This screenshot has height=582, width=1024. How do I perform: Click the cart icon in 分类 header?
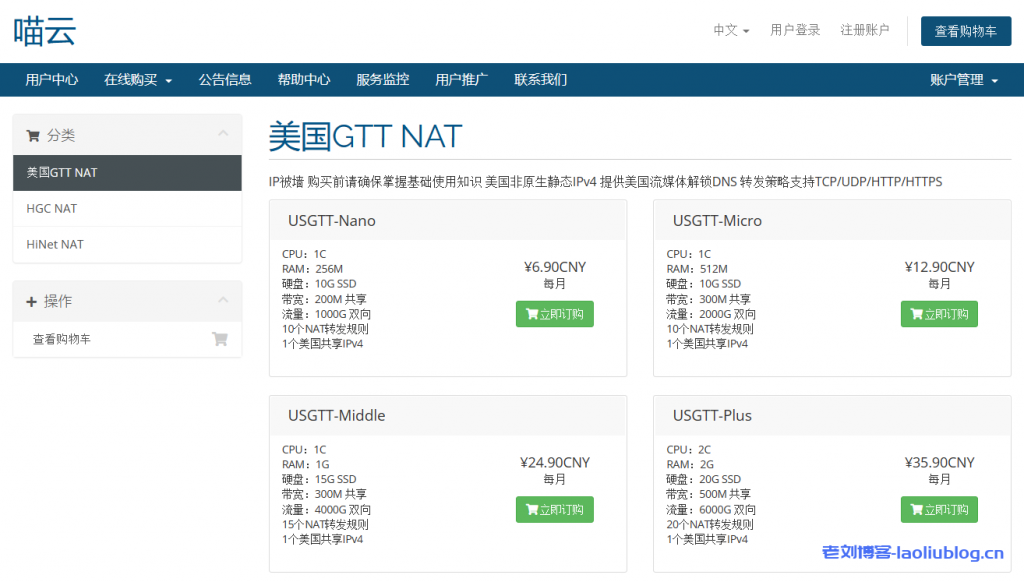tap(33, 135)
